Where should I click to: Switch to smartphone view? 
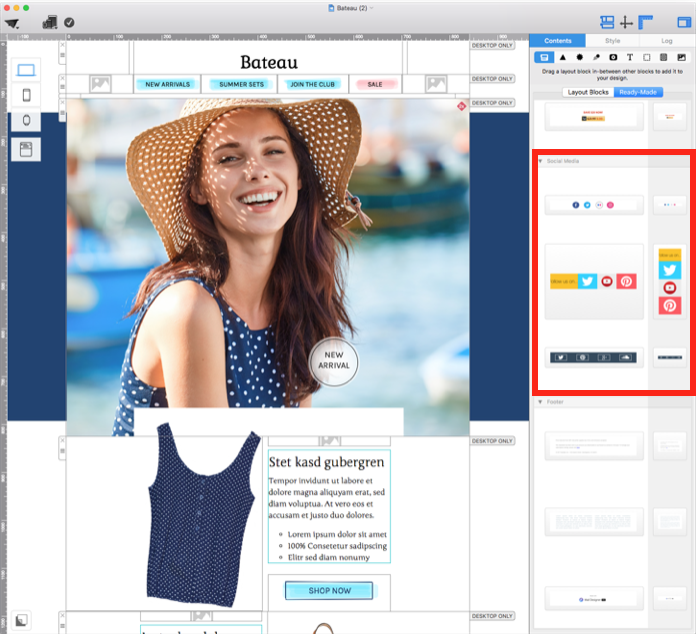click(26, 95)
